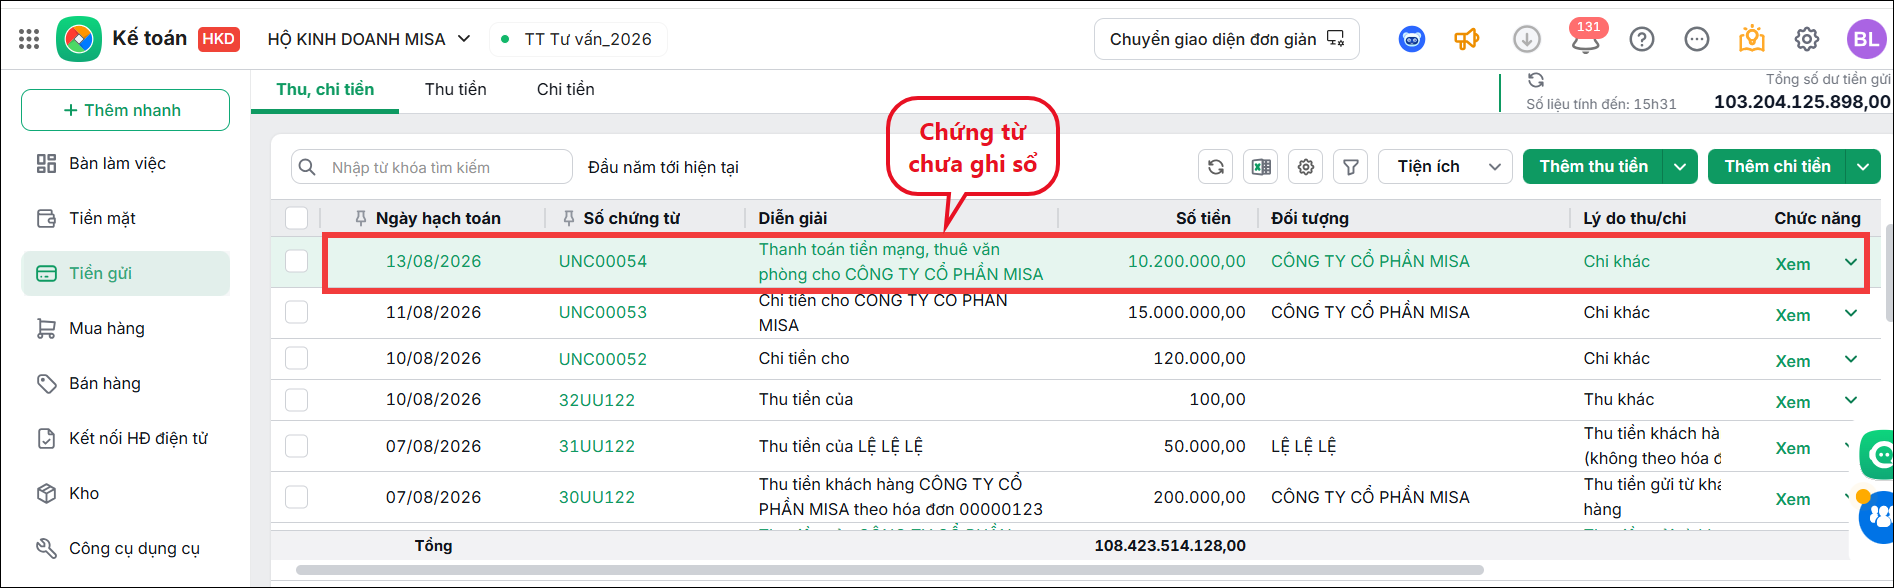Open Tiền mặt in sidebar
Image resolution: width=1894 pixels, height=588 pixels.
click(125, 218)
